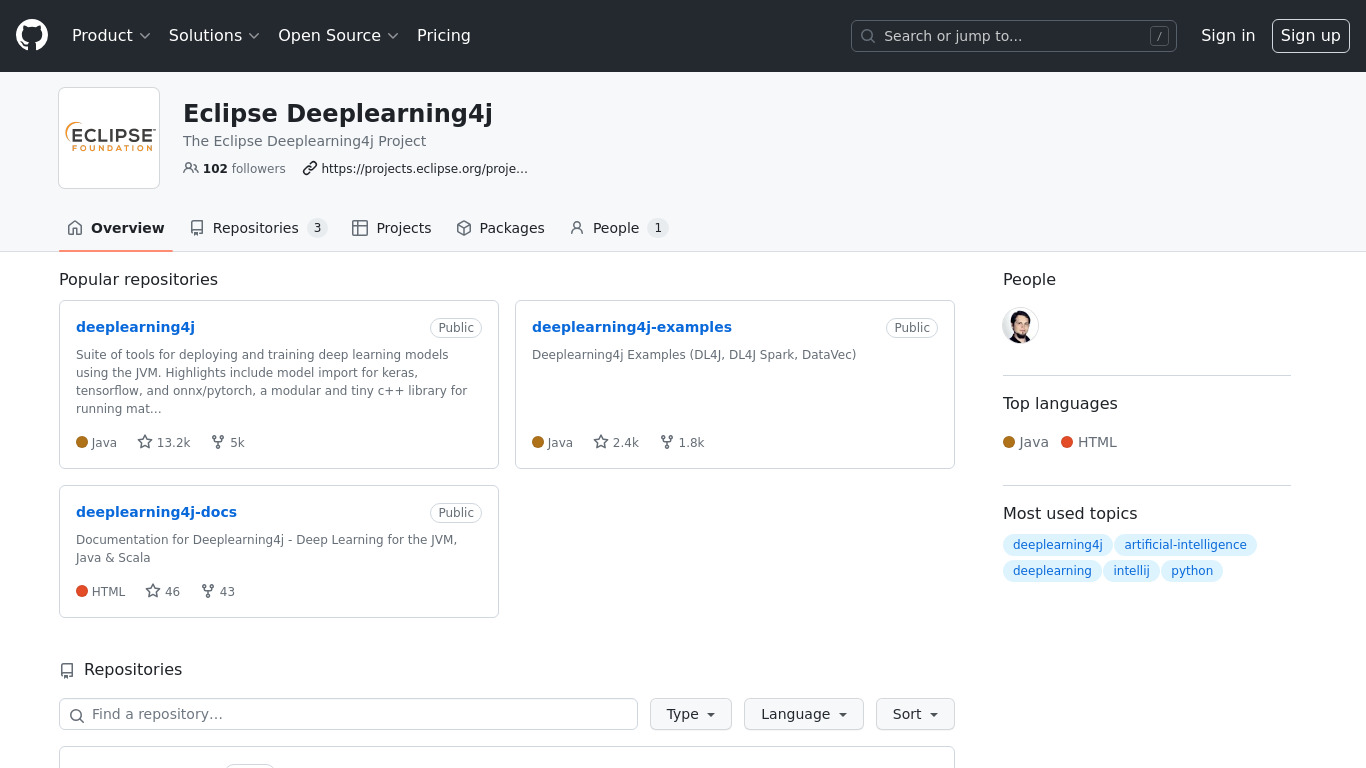Screen dimensions: 1366x768
Task: Open the Solutions menu
Action: 214,36
